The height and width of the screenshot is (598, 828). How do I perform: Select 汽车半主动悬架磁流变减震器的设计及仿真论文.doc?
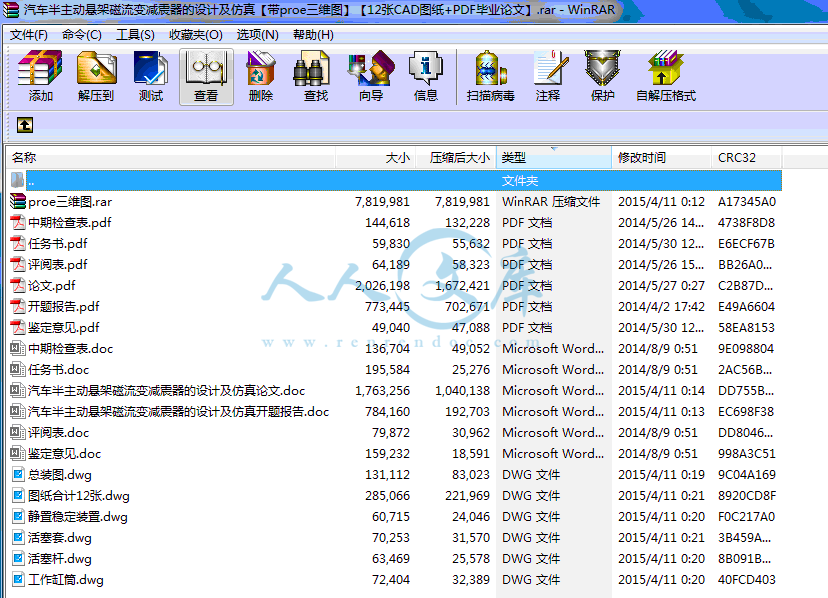pyautogui.click(x=166, y=390)
